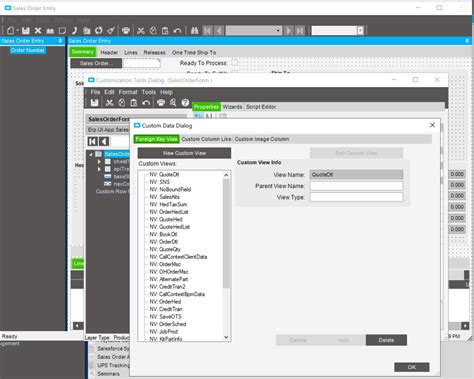The height and width of the screenshot is (379, 474).
Task: Collapse the SalesOrderForm root tree node
Action: click(91, 154)
